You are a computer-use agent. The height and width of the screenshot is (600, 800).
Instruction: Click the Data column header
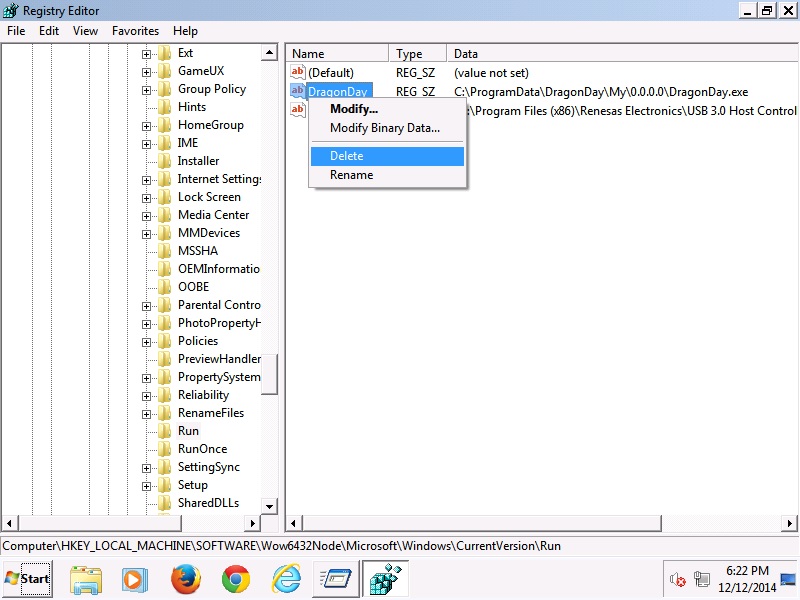[622, 54]
